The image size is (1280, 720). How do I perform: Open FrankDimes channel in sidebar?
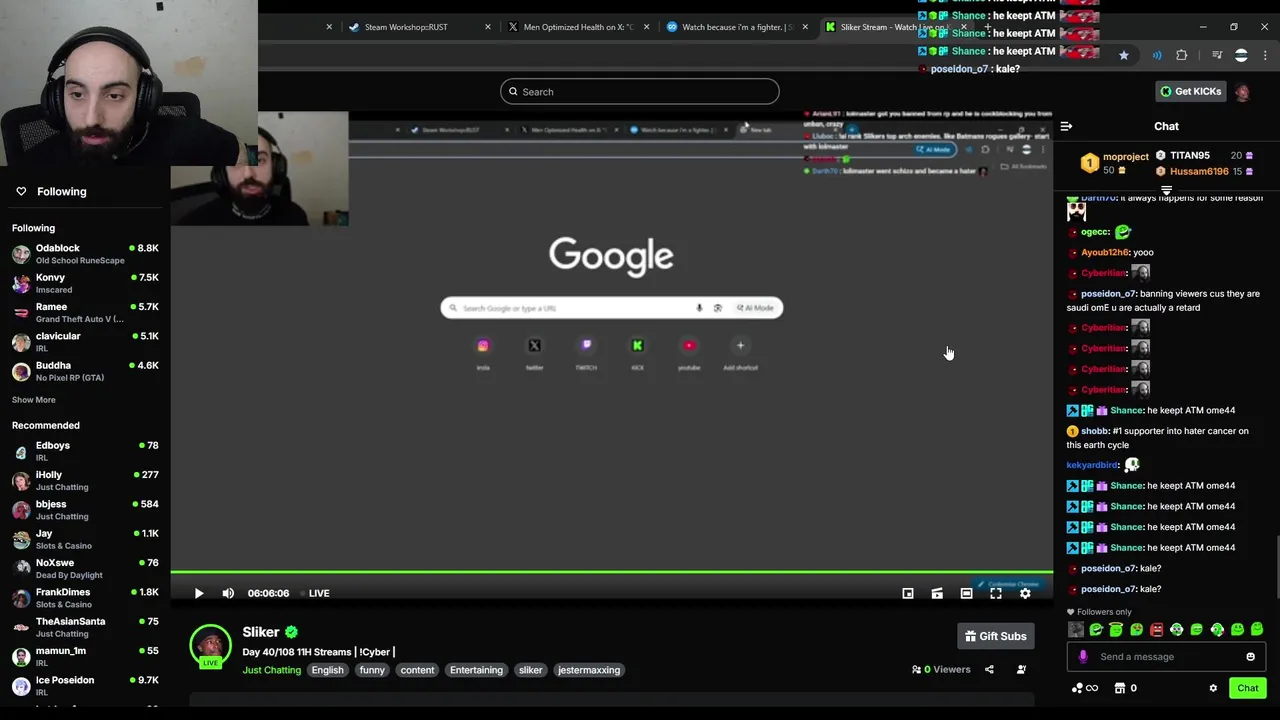click(85, 598)
